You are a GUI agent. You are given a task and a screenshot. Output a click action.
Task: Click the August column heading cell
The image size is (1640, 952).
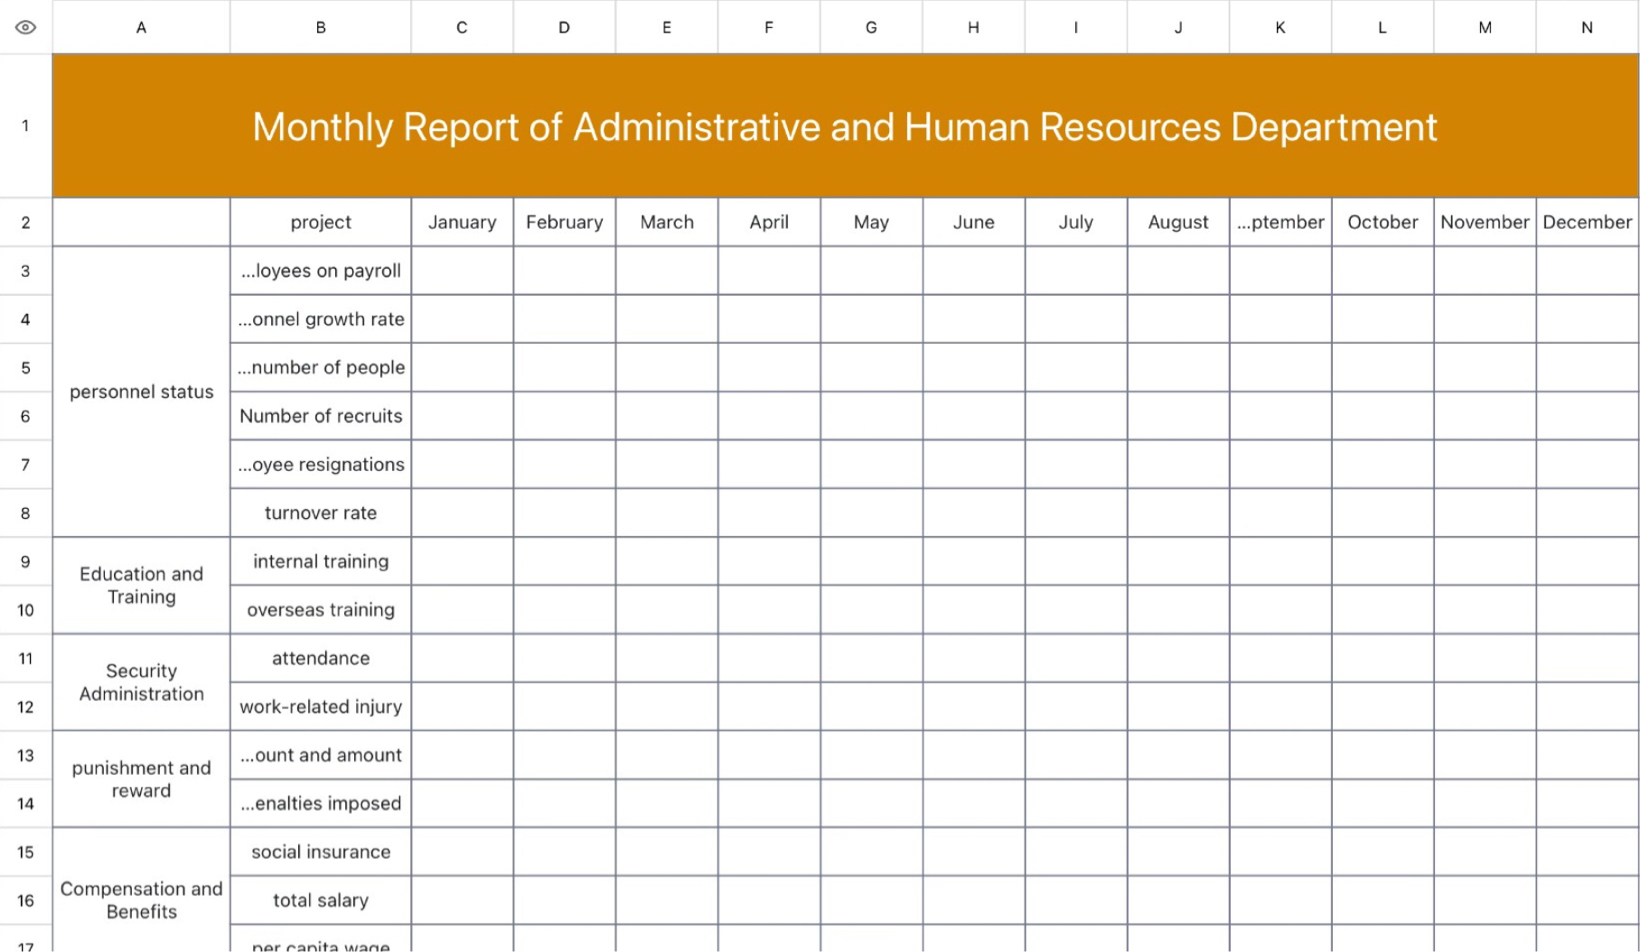[x=1178, y=222]
